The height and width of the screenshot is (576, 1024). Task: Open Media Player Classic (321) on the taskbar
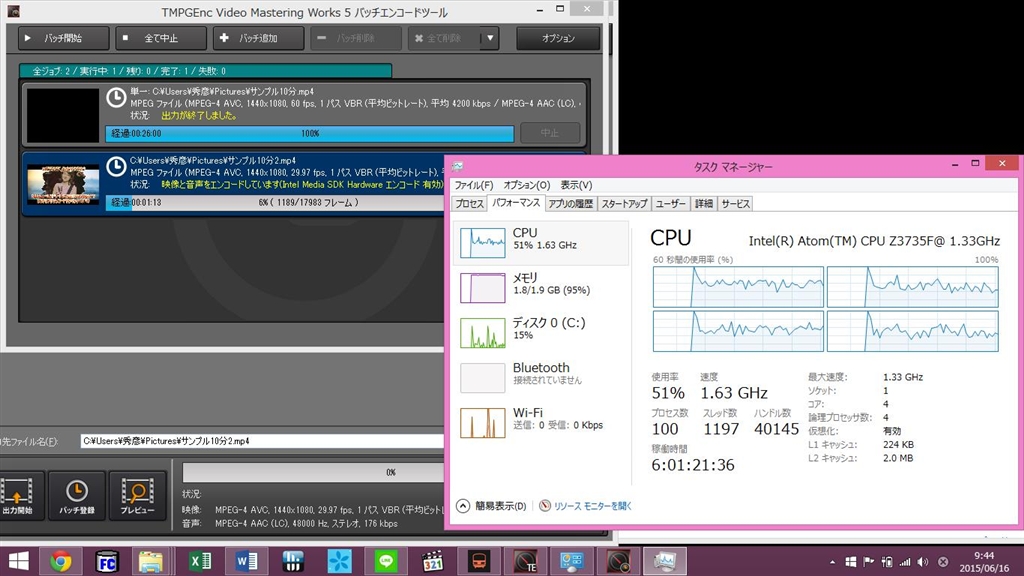(432, 562)
